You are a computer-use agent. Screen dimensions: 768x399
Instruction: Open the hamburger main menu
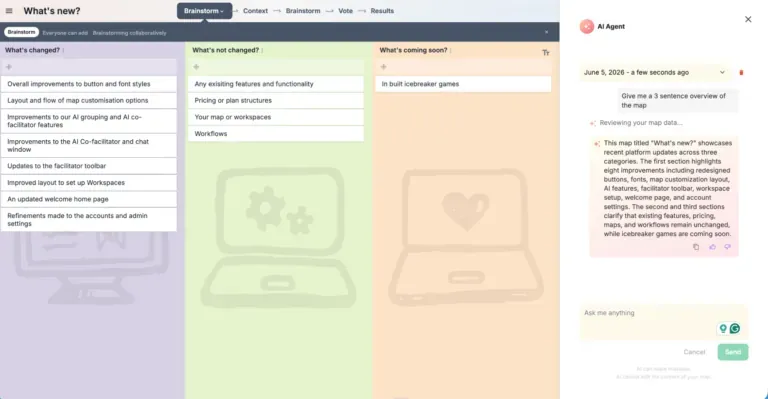tap(9, 11)
